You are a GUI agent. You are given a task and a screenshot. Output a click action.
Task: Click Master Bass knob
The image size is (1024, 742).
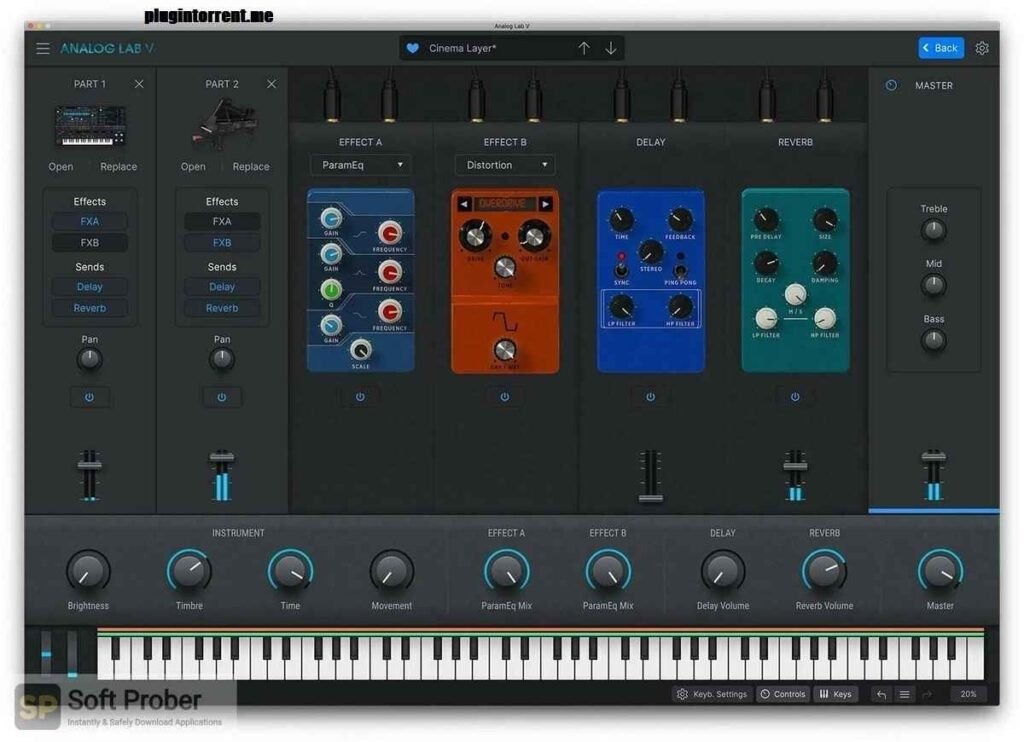[933, 340]
